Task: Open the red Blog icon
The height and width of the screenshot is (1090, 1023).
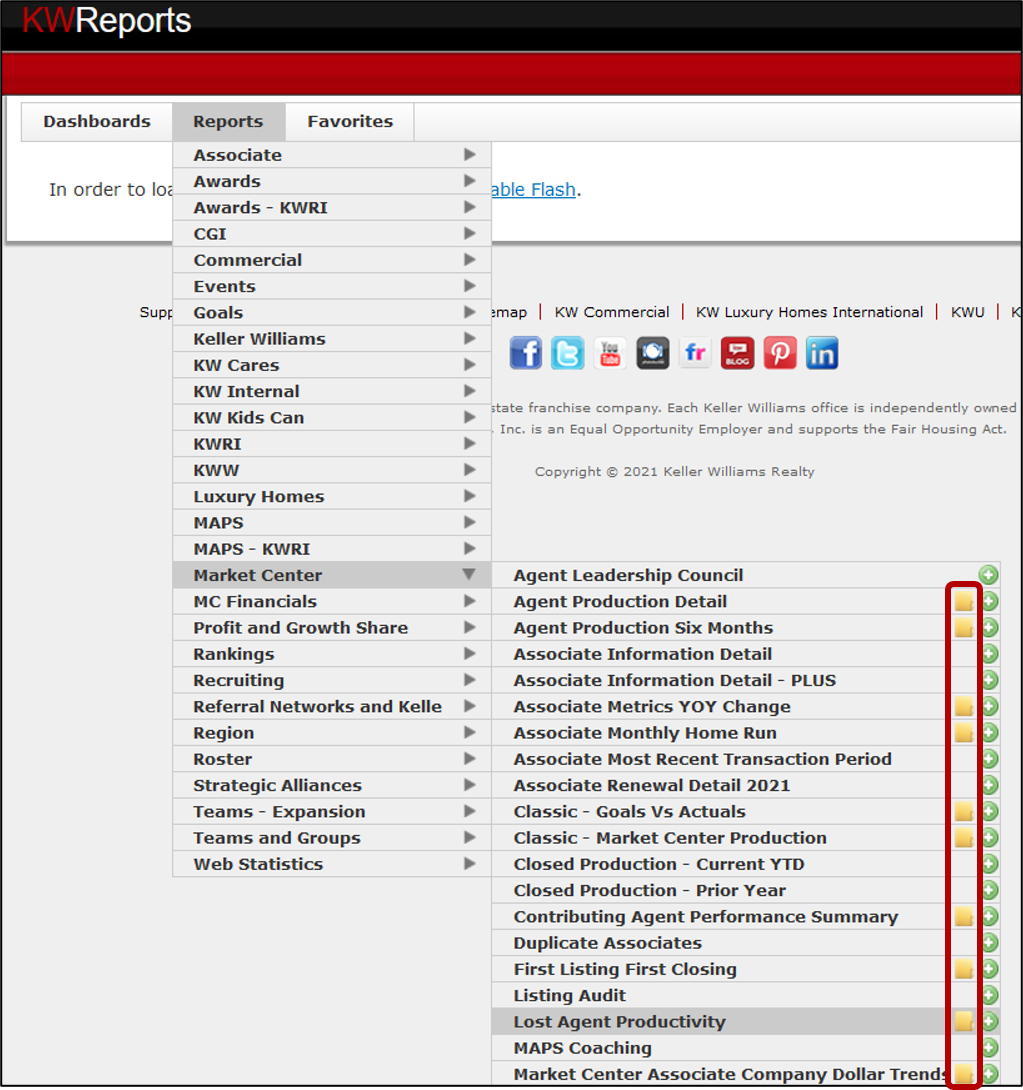Action: coord(737,353)
